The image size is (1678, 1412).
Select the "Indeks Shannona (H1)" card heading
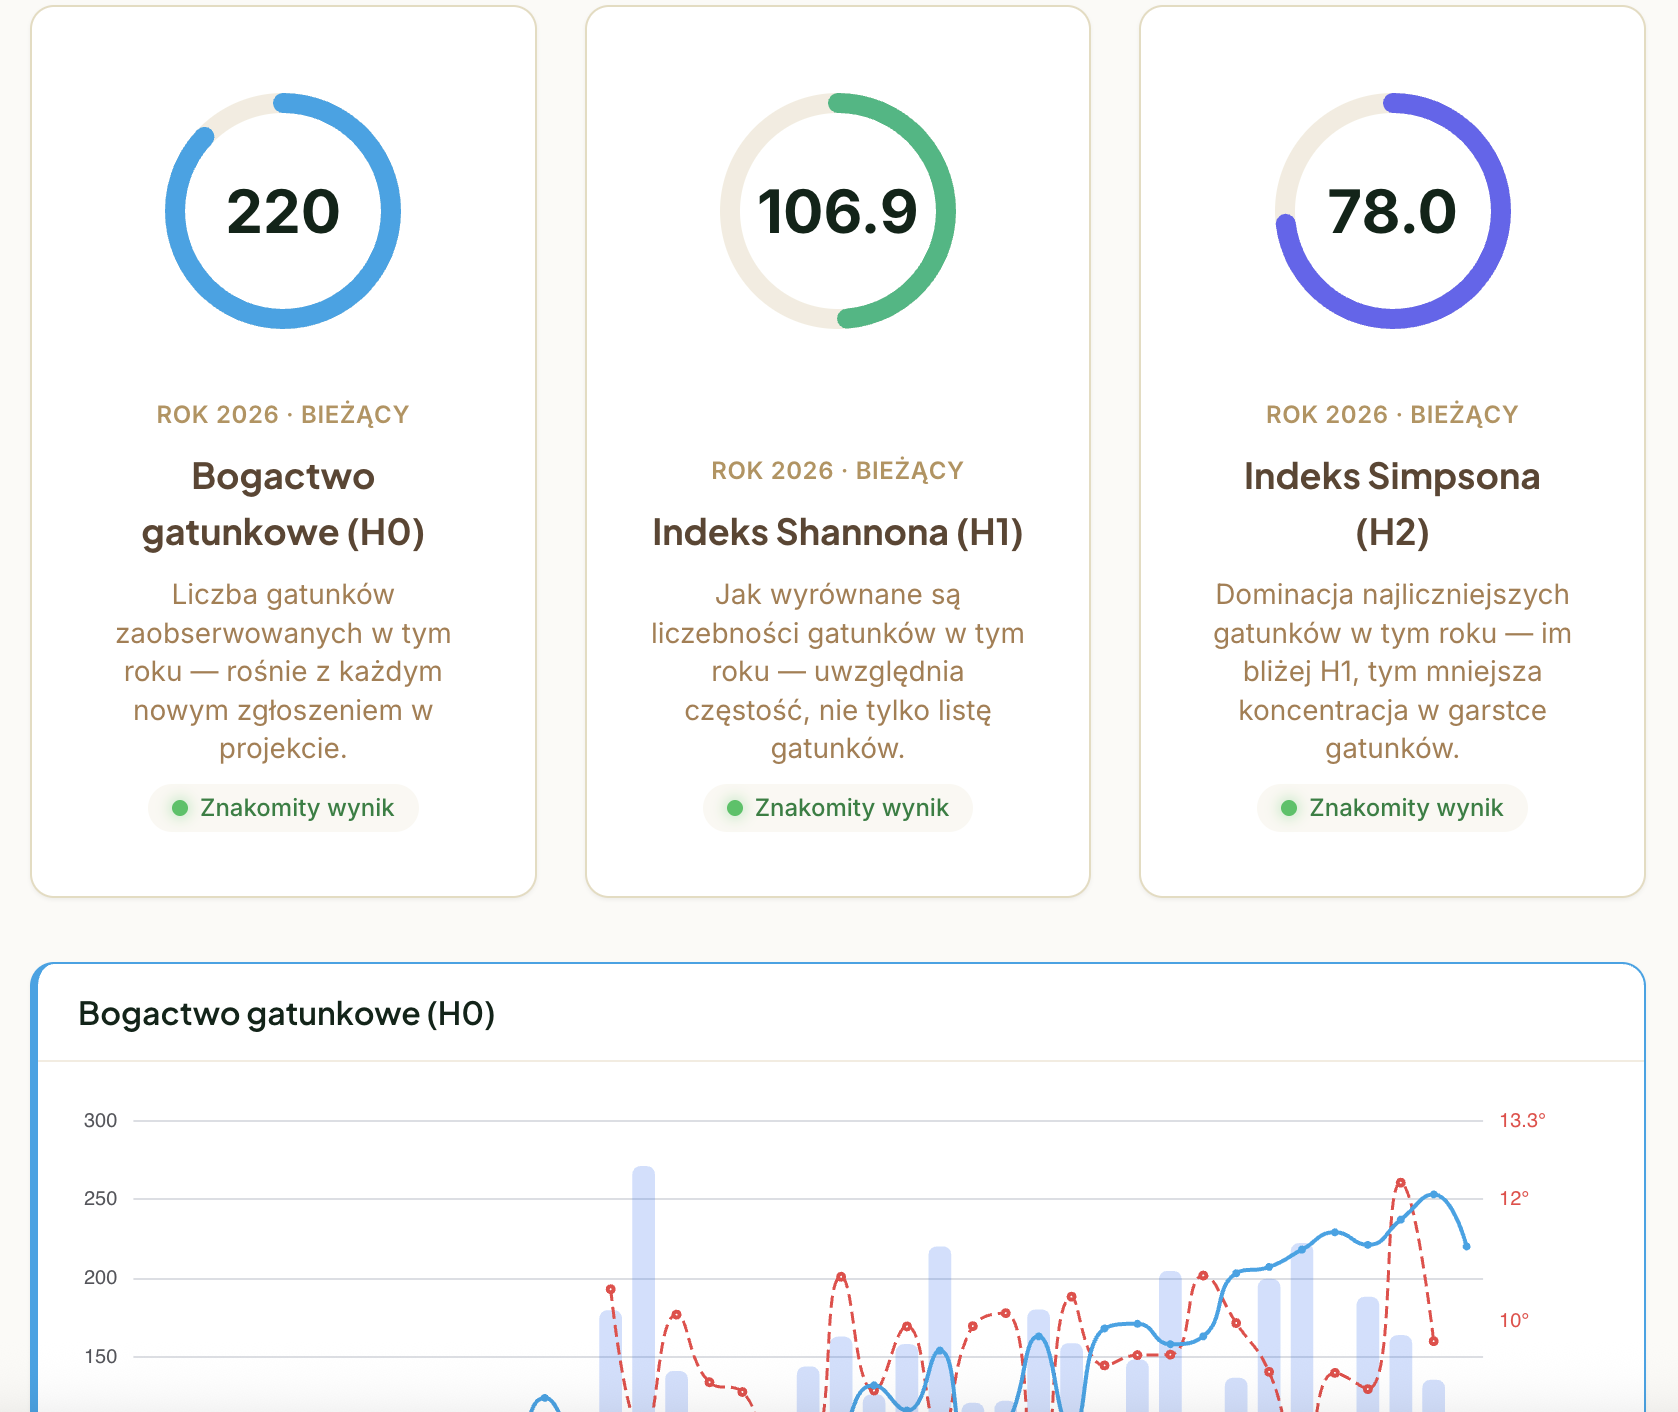(x=838, y=533)
